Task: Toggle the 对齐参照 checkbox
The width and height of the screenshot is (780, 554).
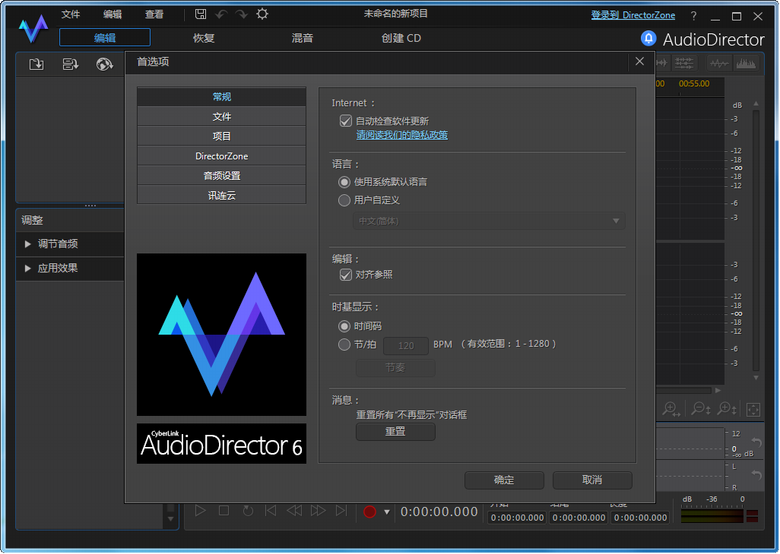Action: click(x=346, y=274)
